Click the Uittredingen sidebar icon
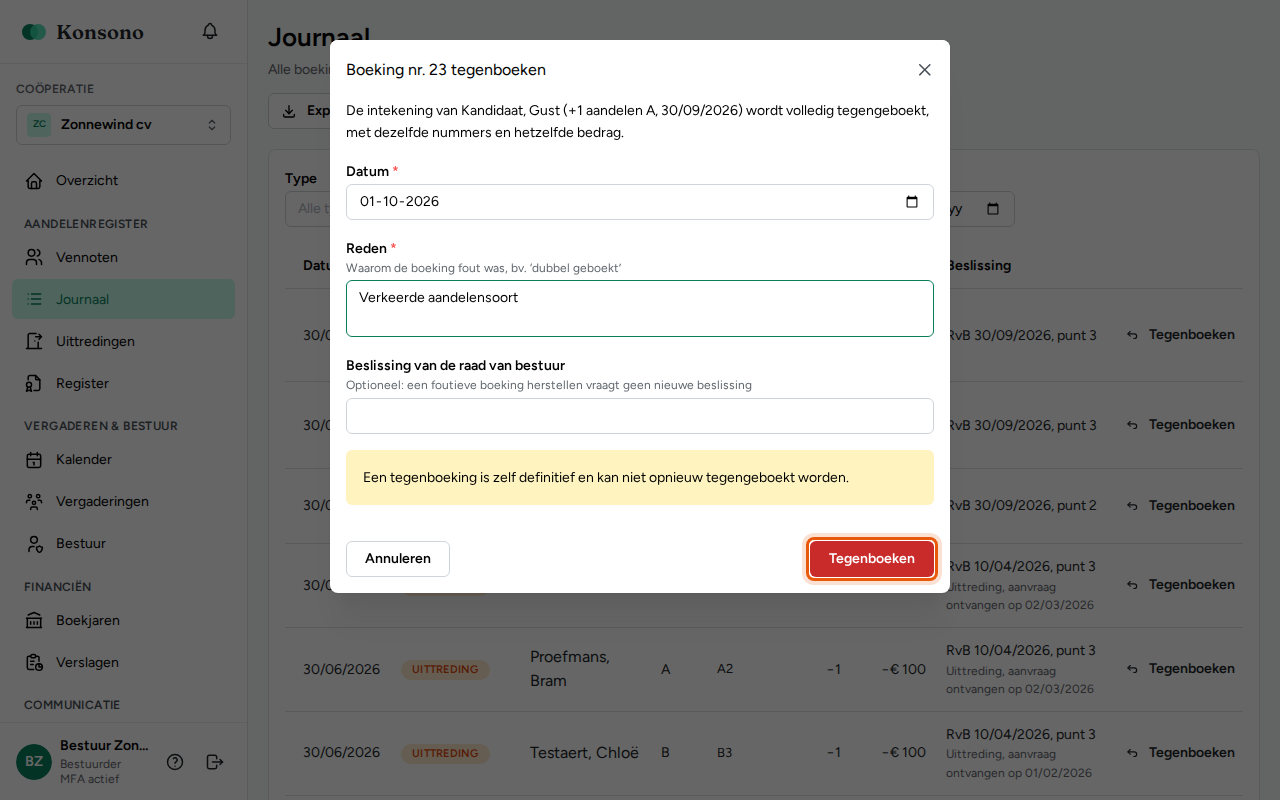This screenshot has height=800, width=1280. [34, 342]
